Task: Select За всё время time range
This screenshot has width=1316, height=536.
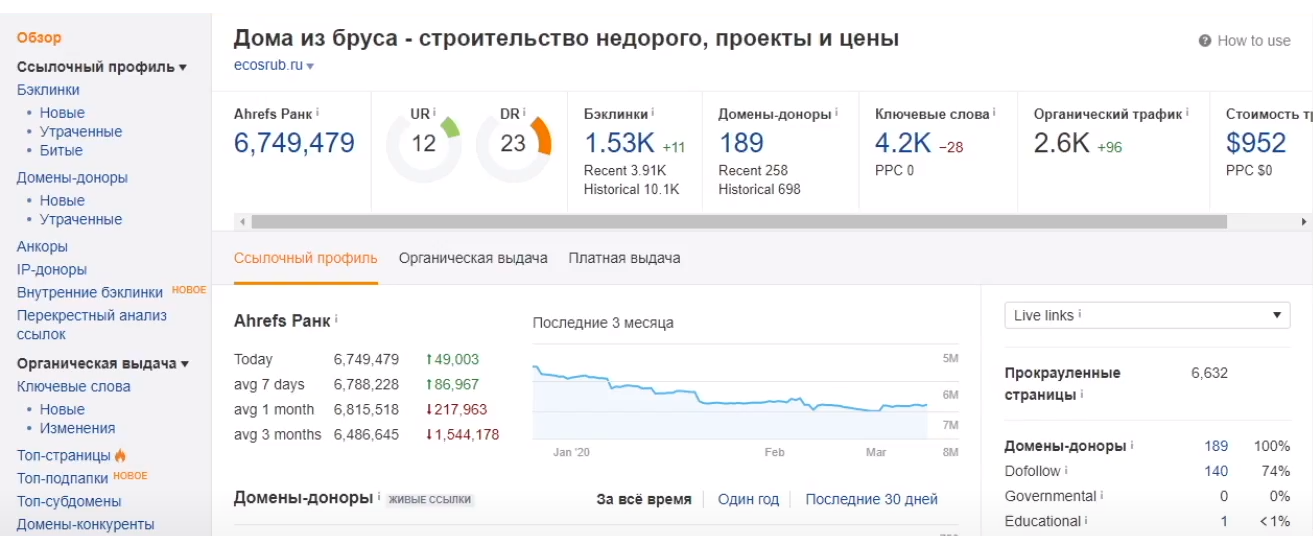Action: point(643,499)
